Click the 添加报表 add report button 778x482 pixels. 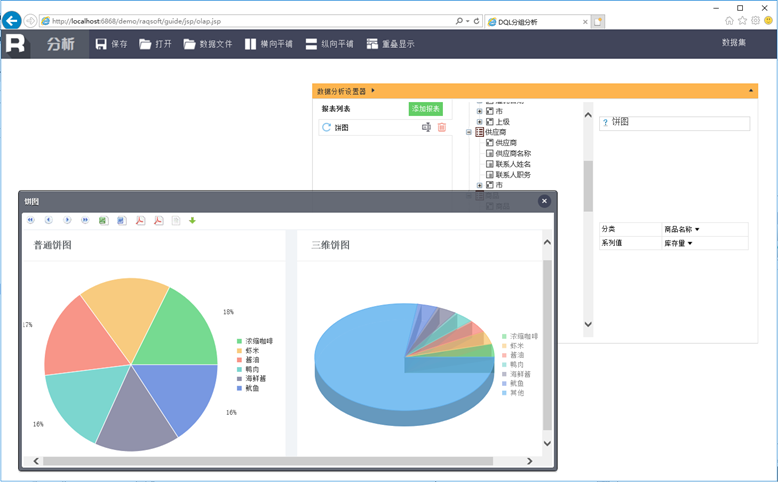coord(425,108)
